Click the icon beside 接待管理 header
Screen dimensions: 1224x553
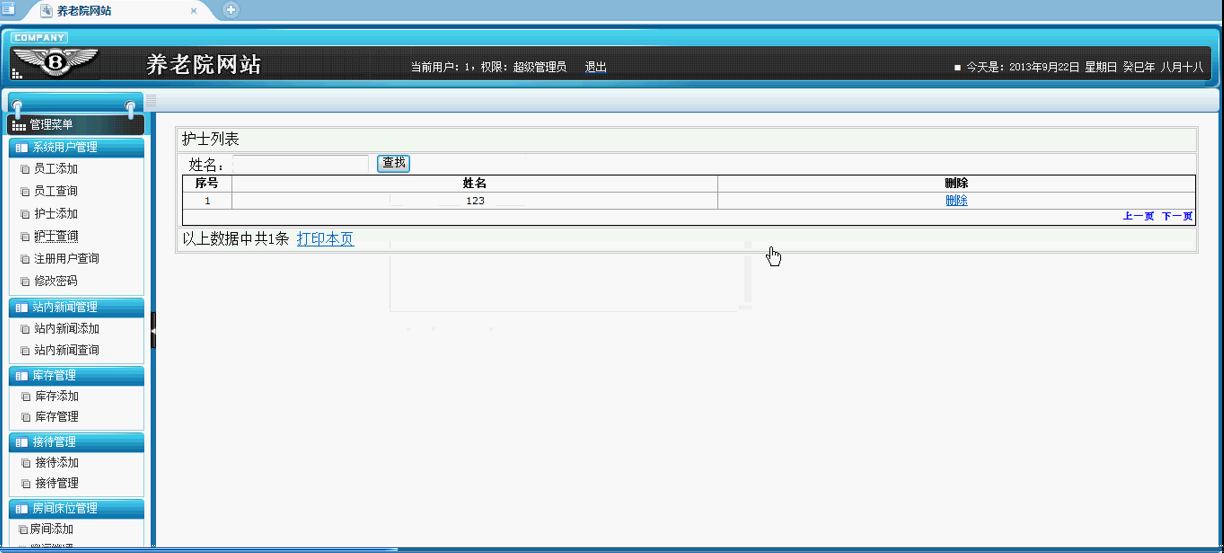21,441
